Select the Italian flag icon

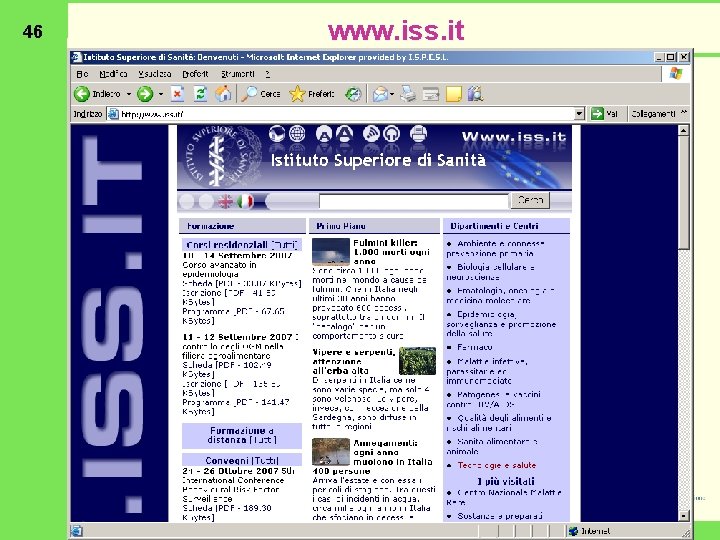tap(245, 201)
